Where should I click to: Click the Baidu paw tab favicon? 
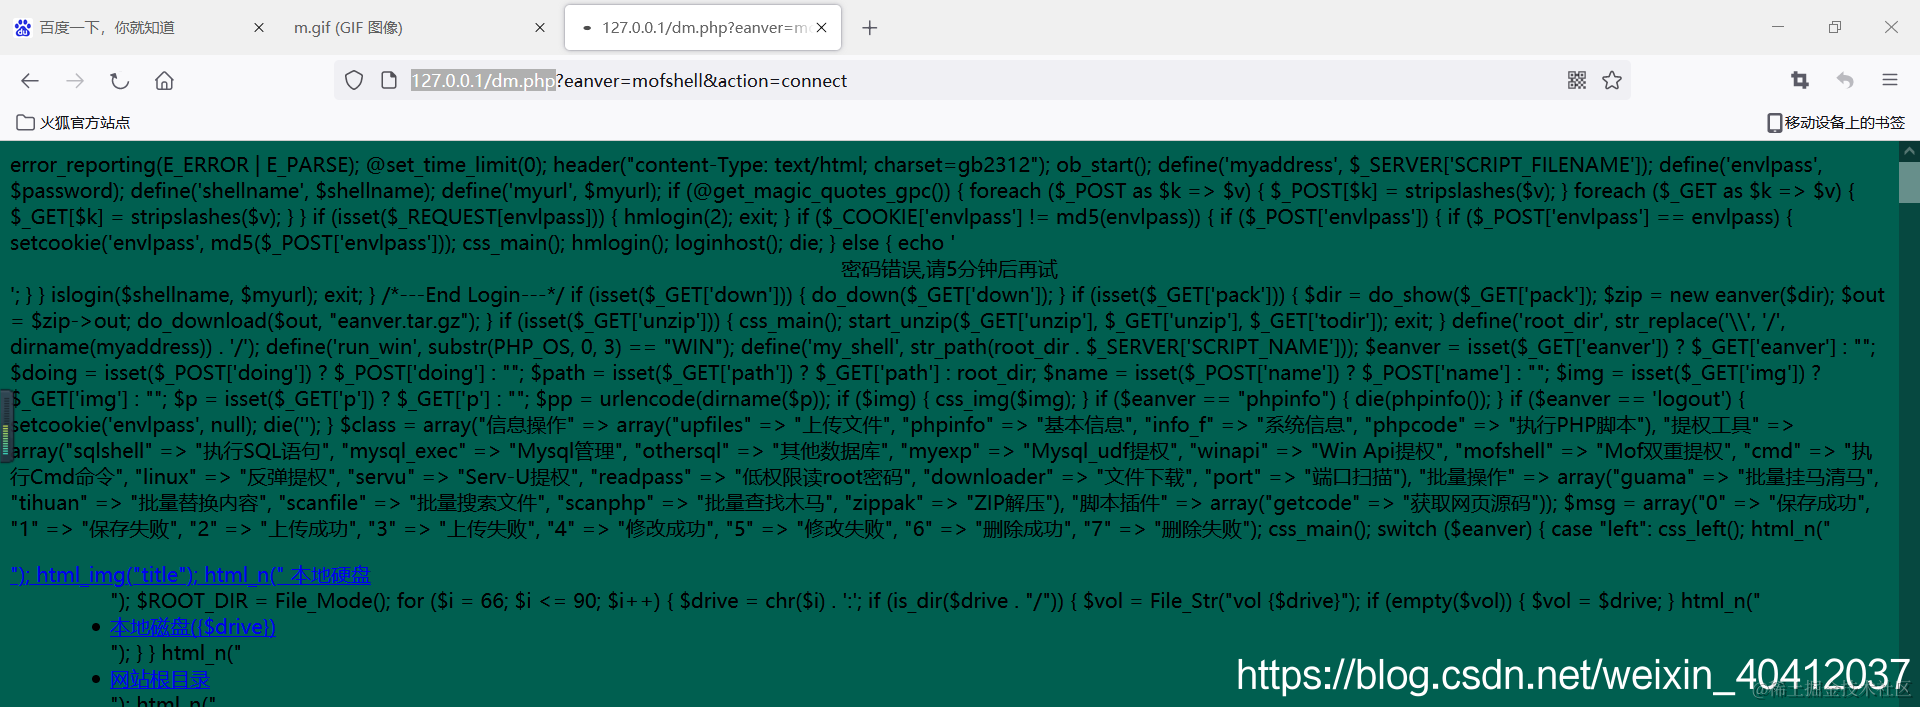pyautogui.click(x=23, y=28)
